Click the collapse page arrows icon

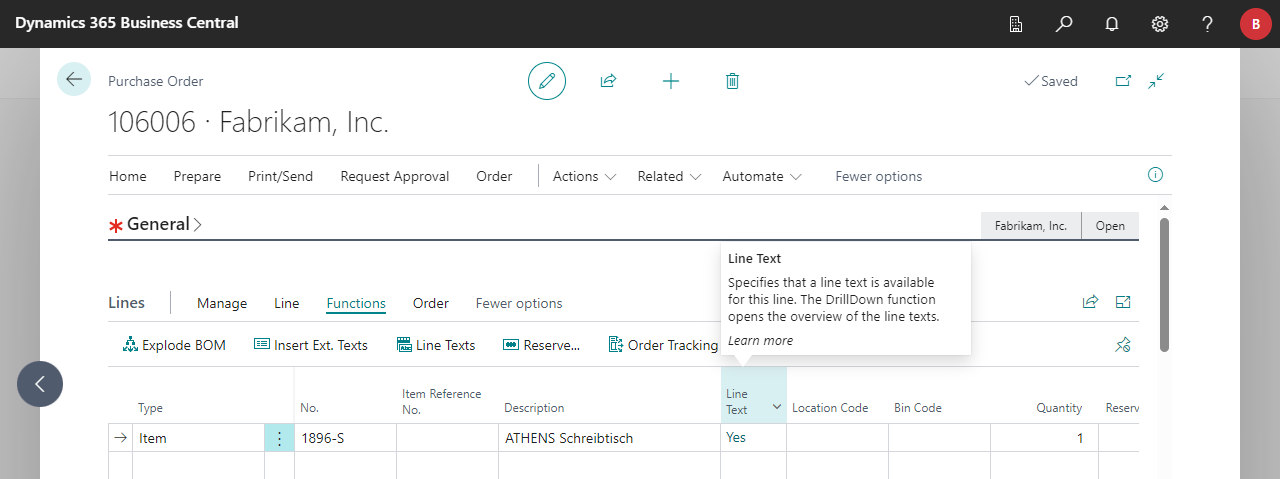1156,81
